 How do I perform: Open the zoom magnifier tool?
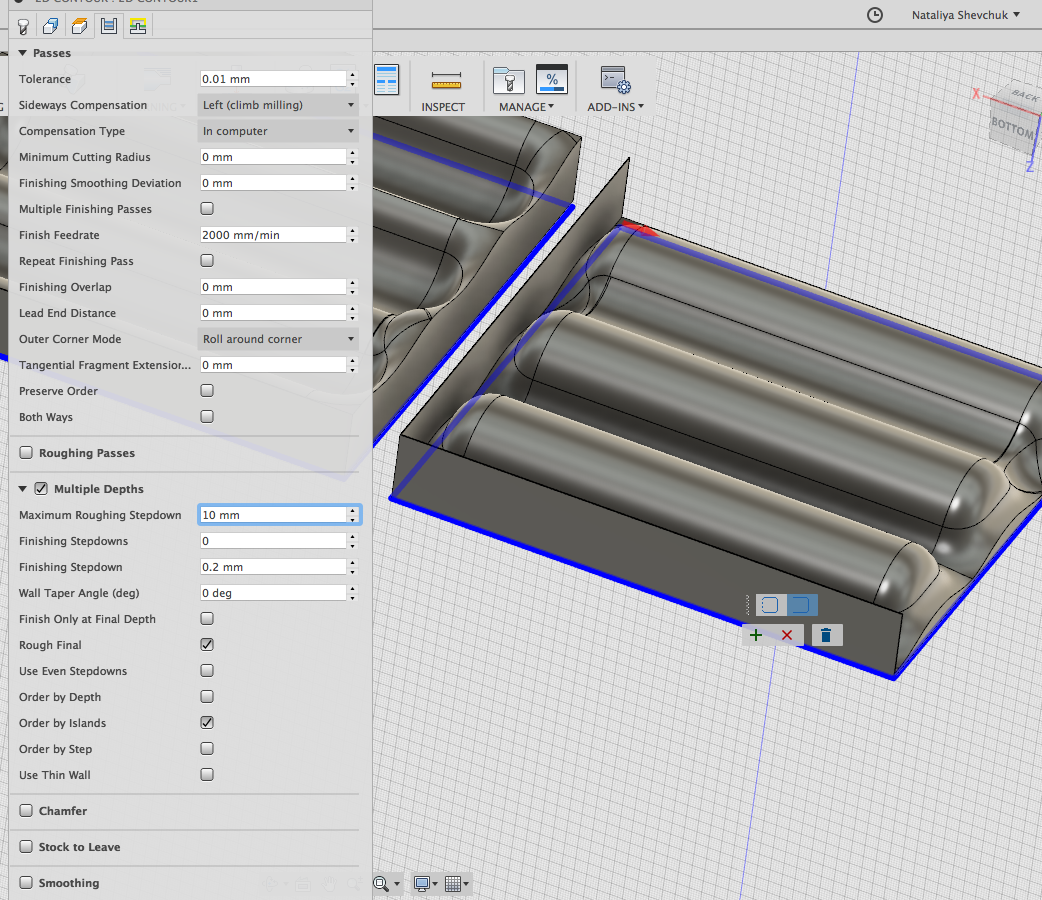tap(381, 883)
